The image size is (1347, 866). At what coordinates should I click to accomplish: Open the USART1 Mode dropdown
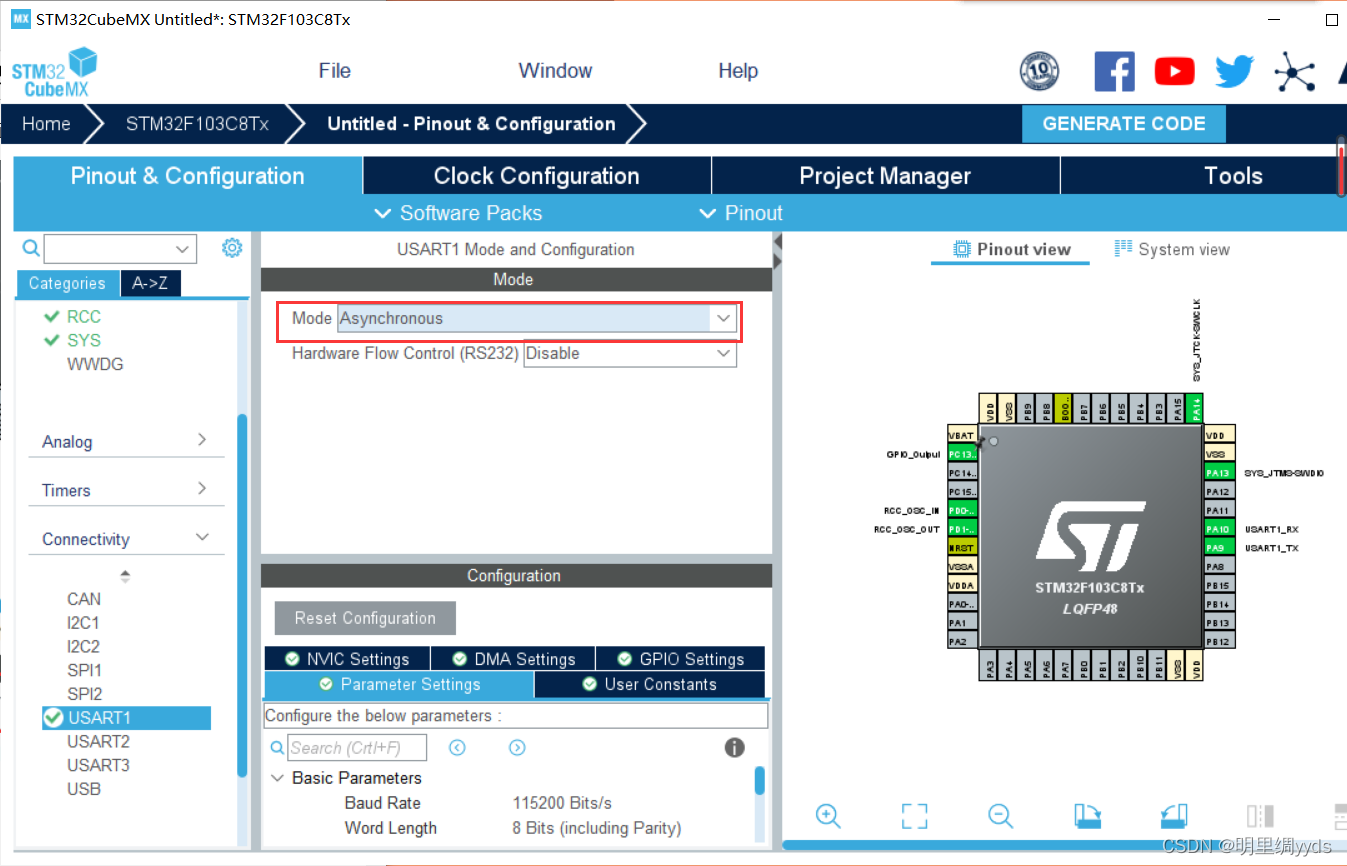click(537, 318)
